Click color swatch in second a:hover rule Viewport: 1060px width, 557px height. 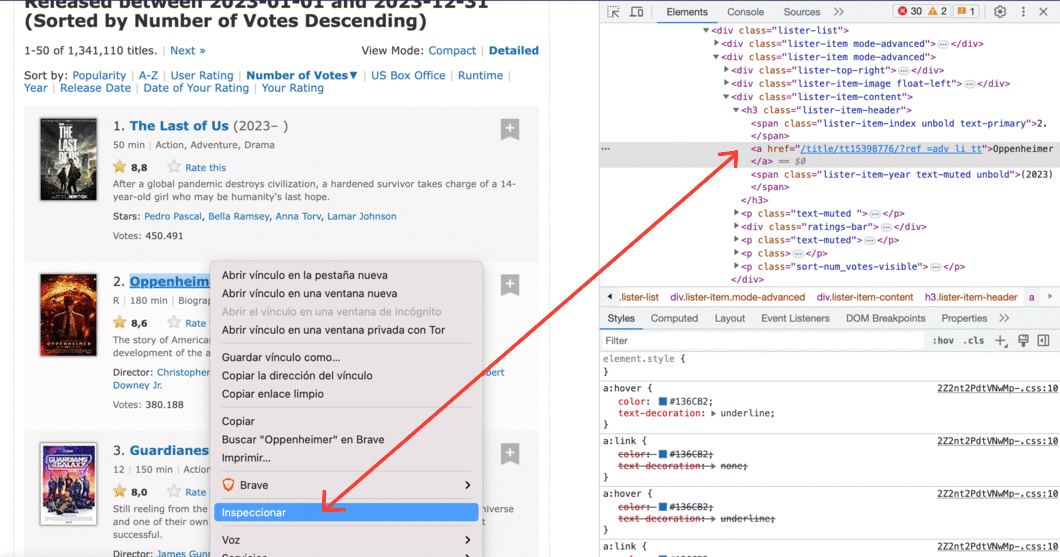[662, 507]
